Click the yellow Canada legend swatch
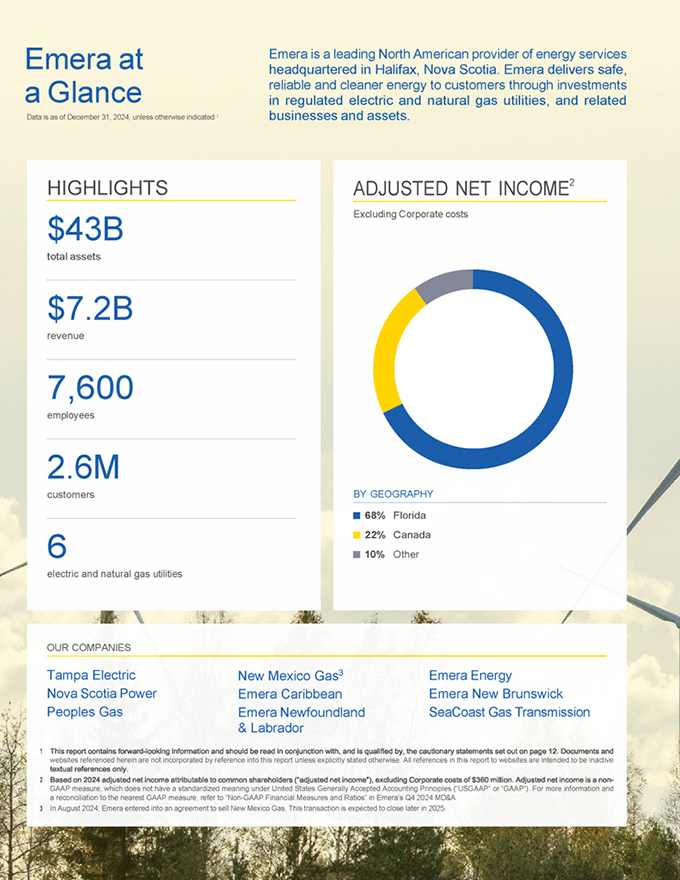 pyautogui.click(x=357, y=535)
